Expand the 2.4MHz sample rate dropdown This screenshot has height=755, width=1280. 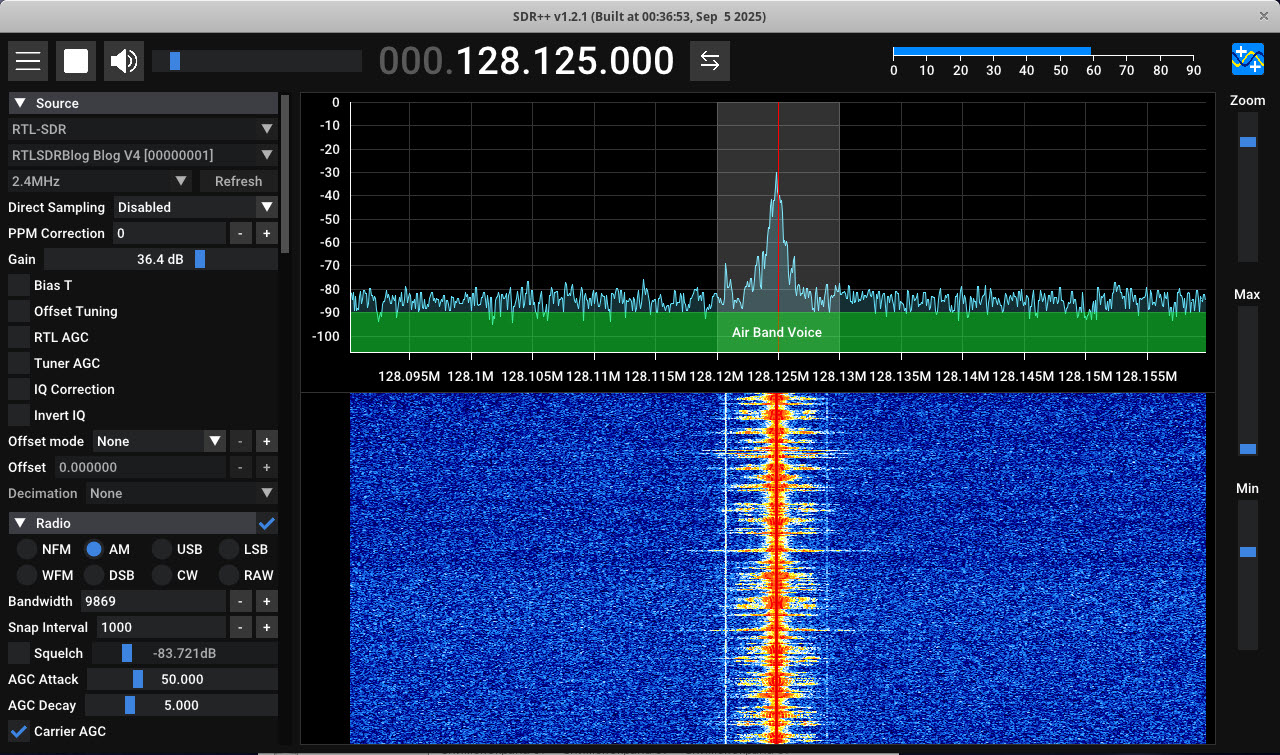[x=98, y=181]
